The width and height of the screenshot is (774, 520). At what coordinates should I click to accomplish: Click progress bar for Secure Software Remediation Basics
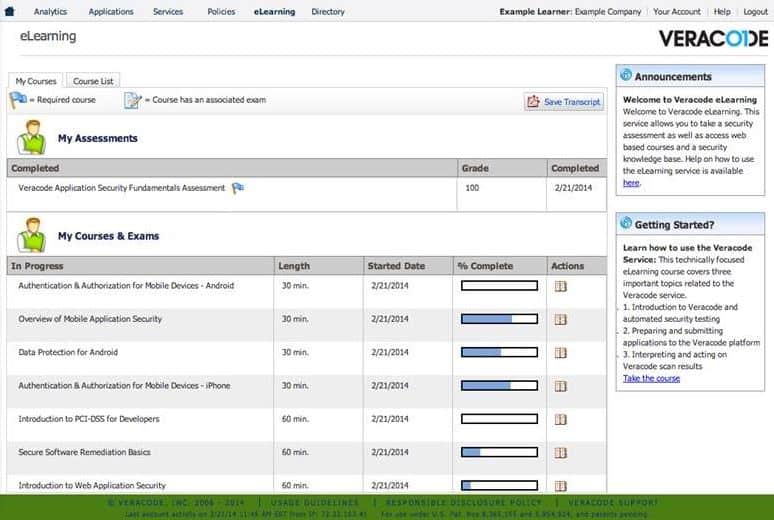[x=499, y=452]
